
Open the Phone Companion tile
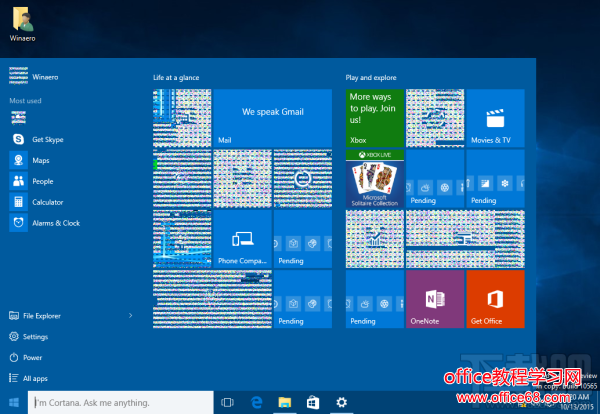(x=242, y=238)
